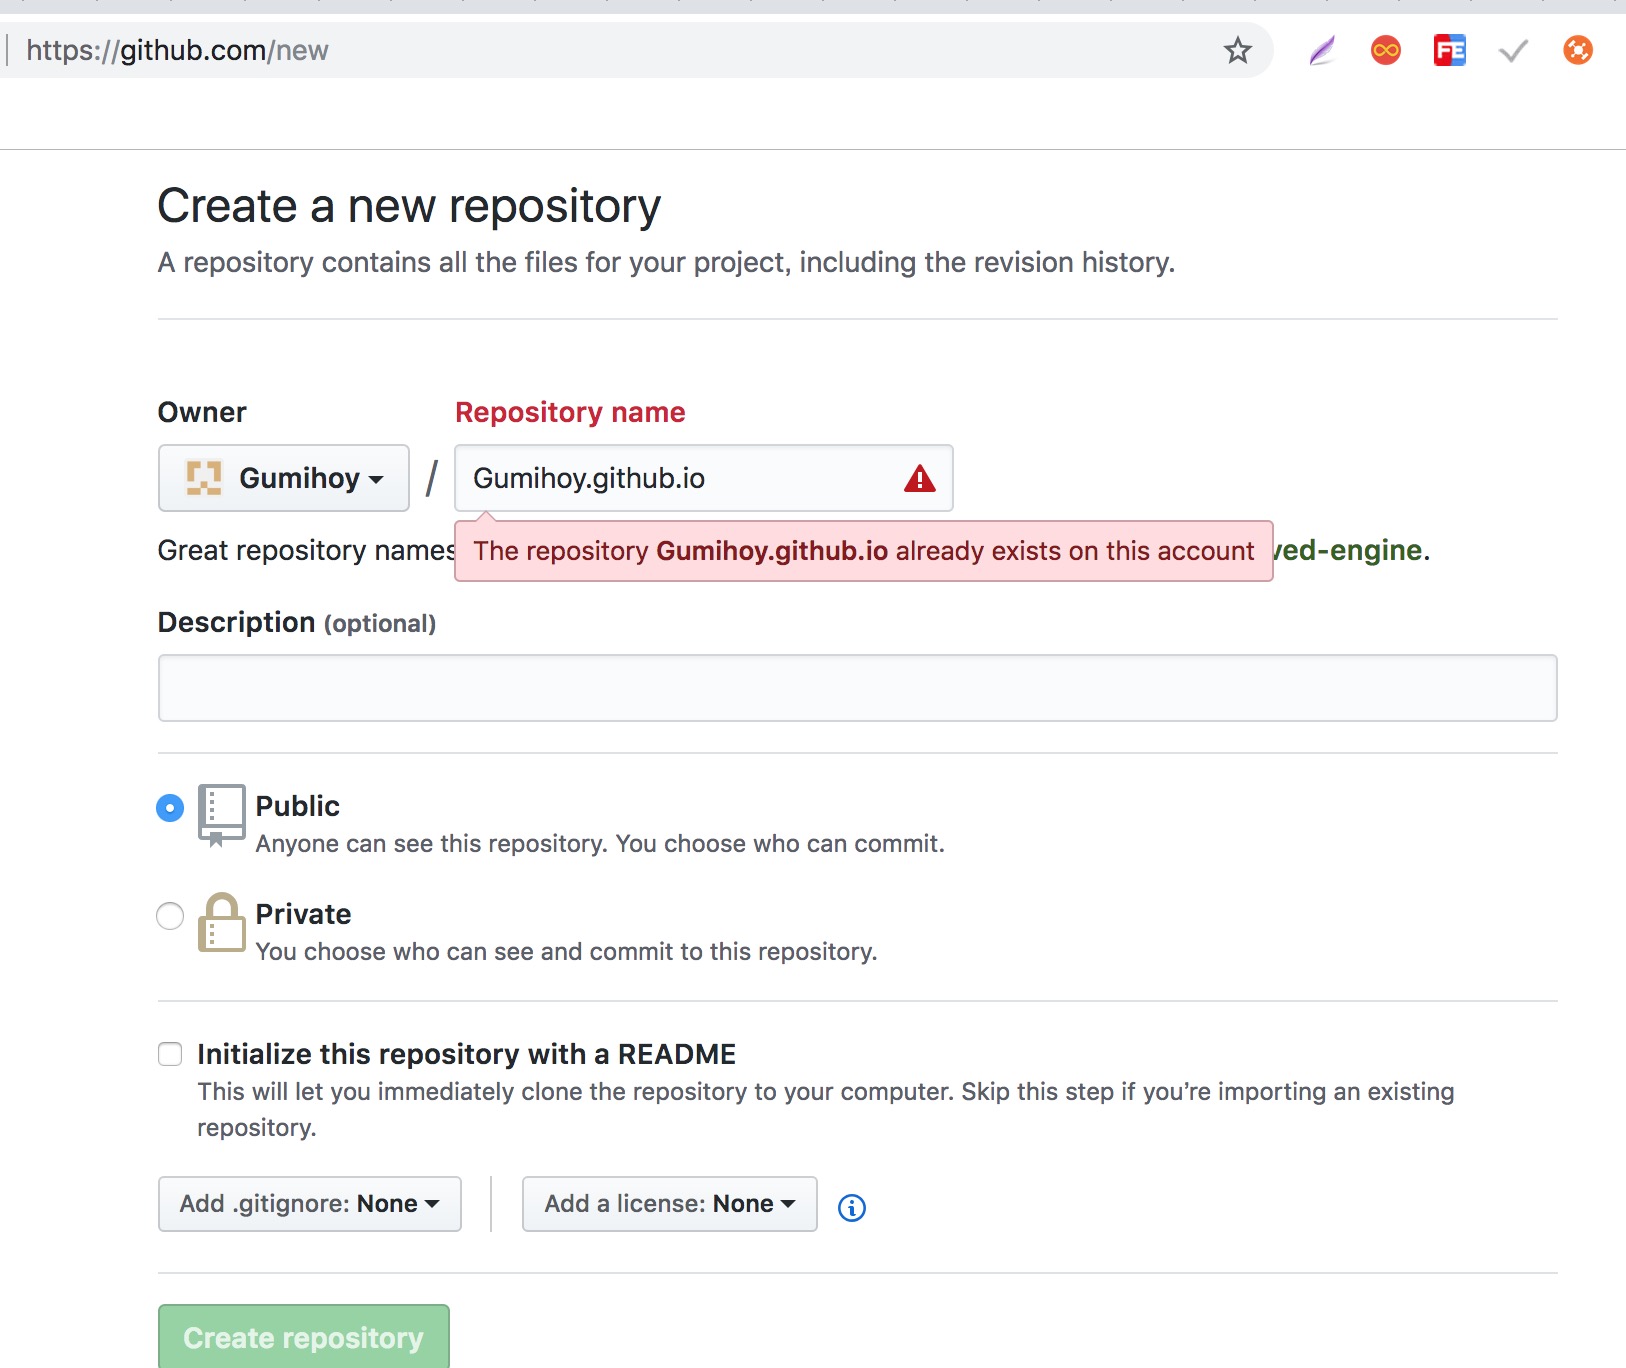
Task: Click the Repository name input field
Action: point(704,478)
